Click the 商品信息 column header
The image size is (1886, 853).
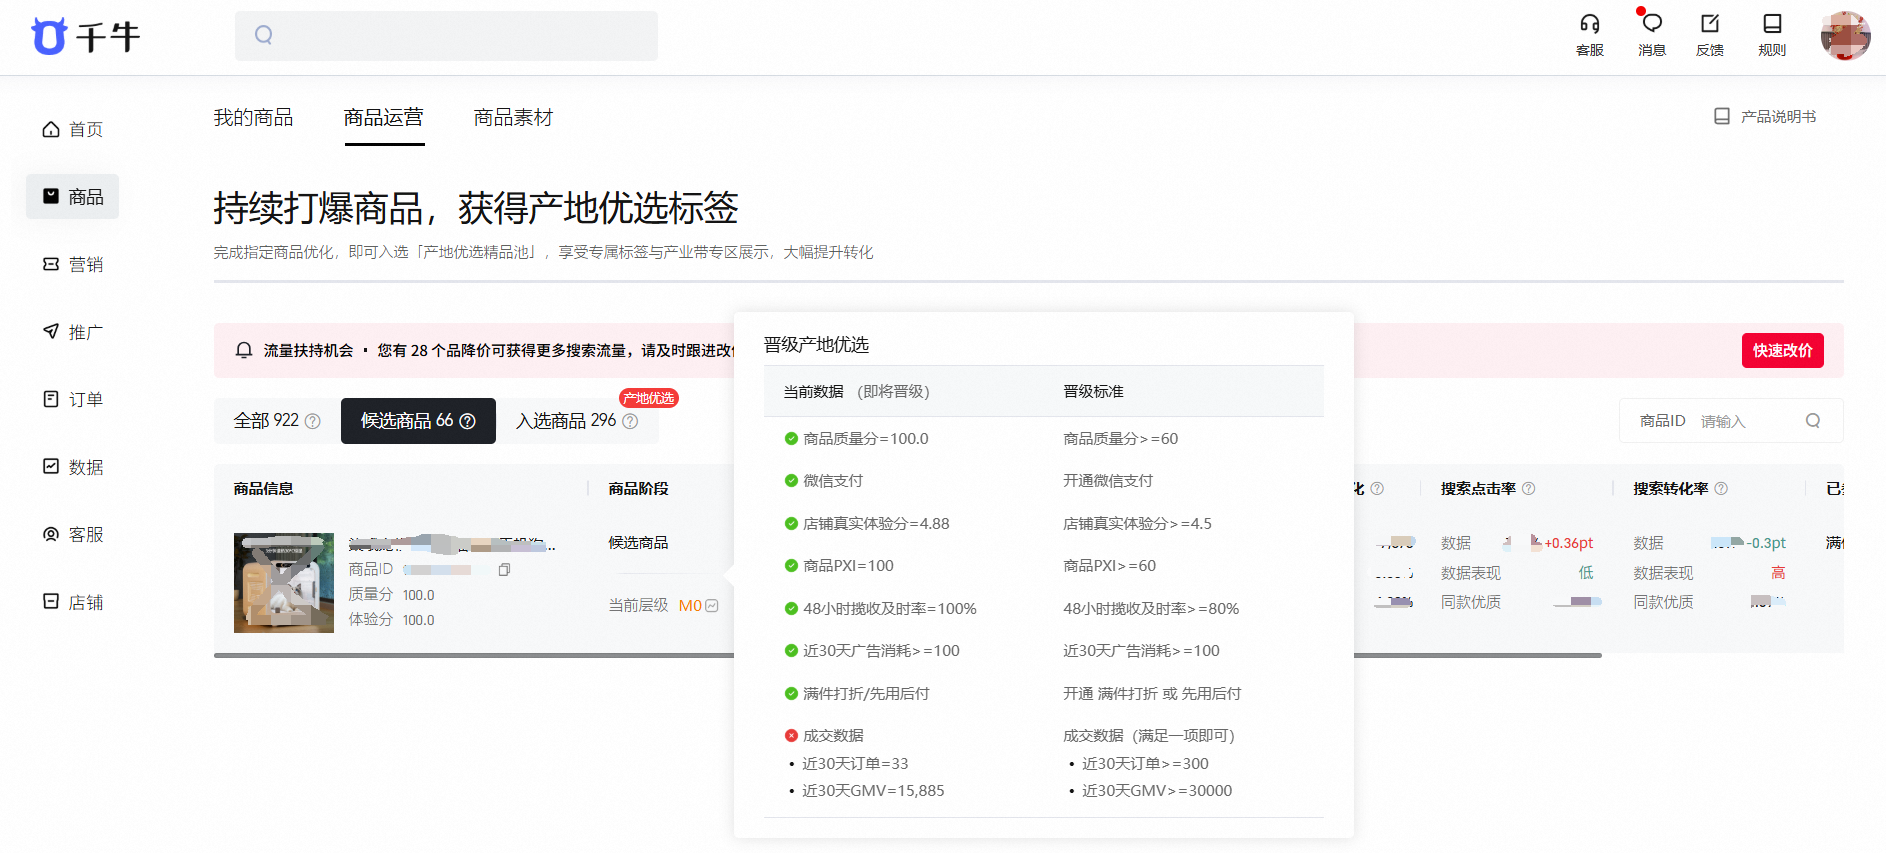click(263, 489)
